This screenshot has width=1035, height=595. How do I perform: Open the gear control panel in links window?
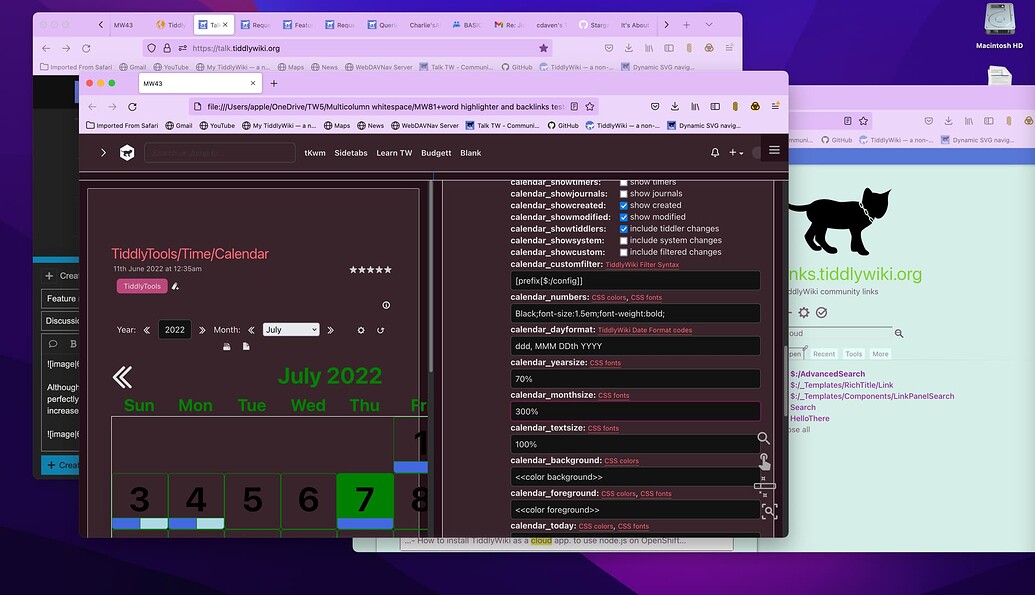[803, 312]
